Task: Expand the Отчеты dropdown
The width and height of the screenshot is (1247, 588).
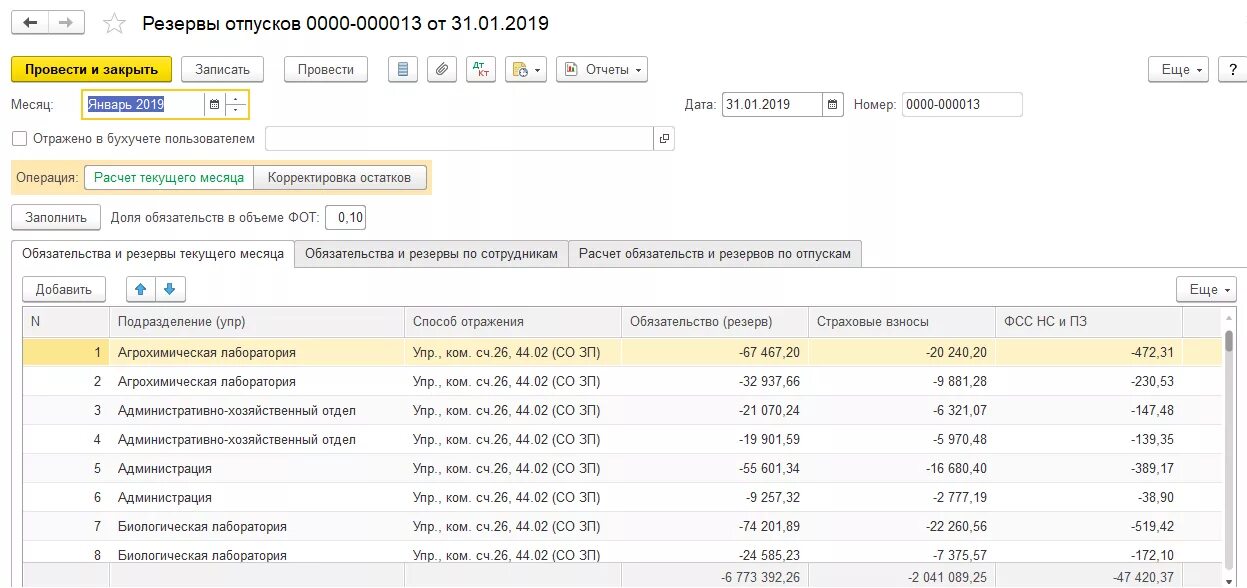Action: [x=602, y=70]
